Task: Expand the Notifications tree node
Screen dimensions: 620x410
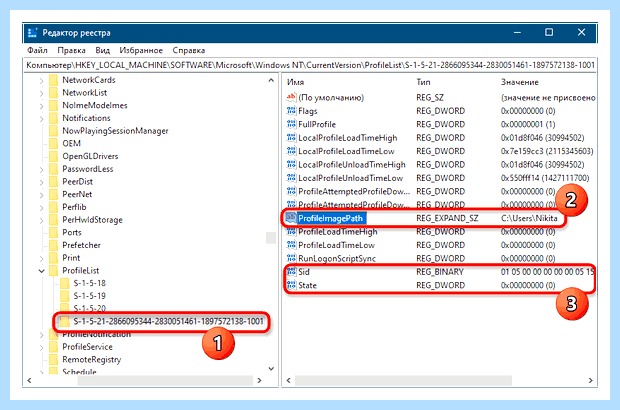Action: click(x=42, y=118)
